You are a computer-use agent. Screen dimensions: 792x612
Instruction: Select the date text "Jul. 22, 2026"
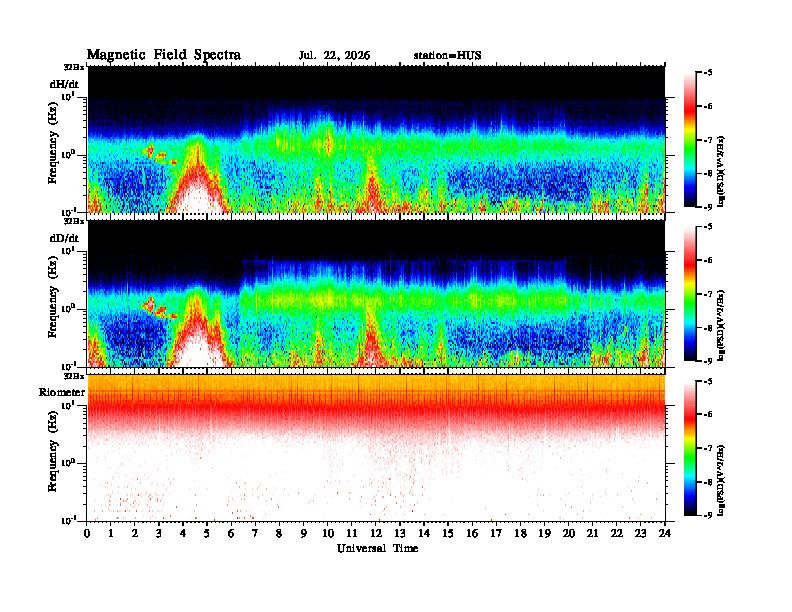coord(334,55)
